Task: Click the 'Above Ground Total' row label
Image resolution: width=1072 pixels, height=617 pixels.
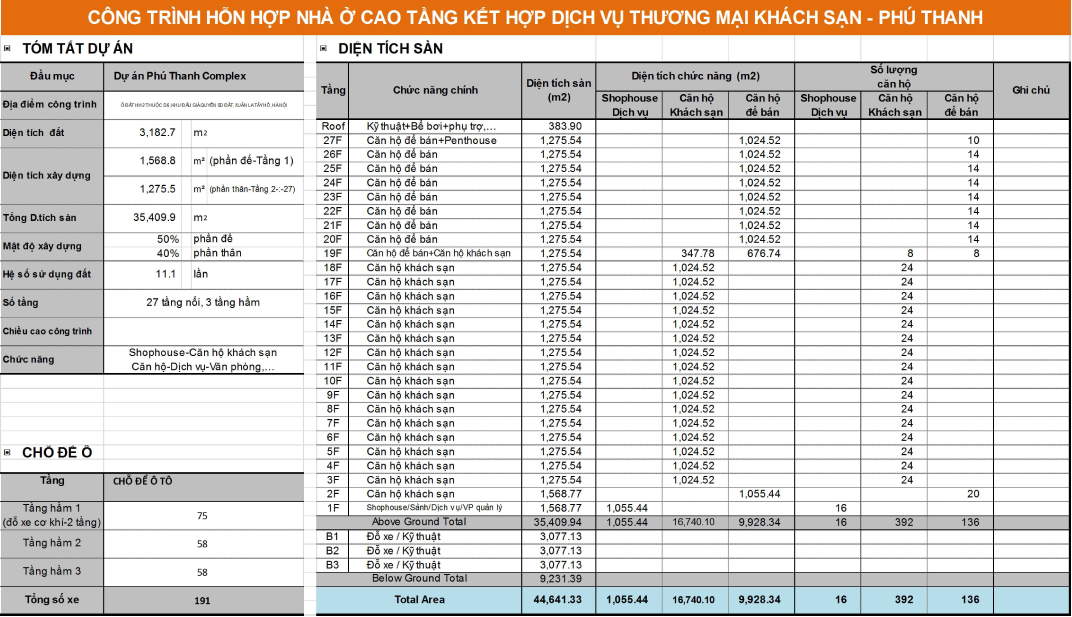Action: click(x=419, y=521)
